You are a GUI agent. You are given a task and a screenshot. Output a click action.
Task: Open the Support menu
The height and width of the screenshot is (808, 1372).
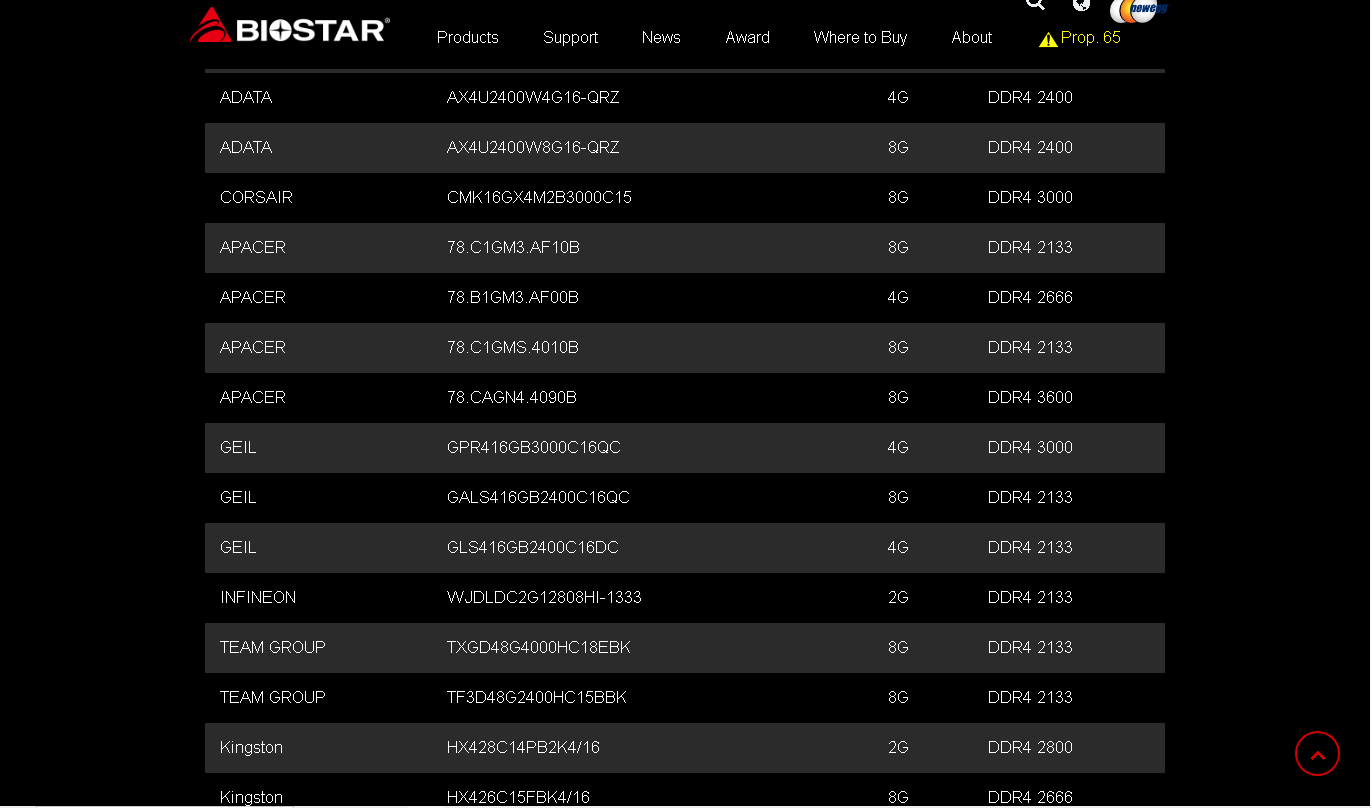(x=570, y=37)
